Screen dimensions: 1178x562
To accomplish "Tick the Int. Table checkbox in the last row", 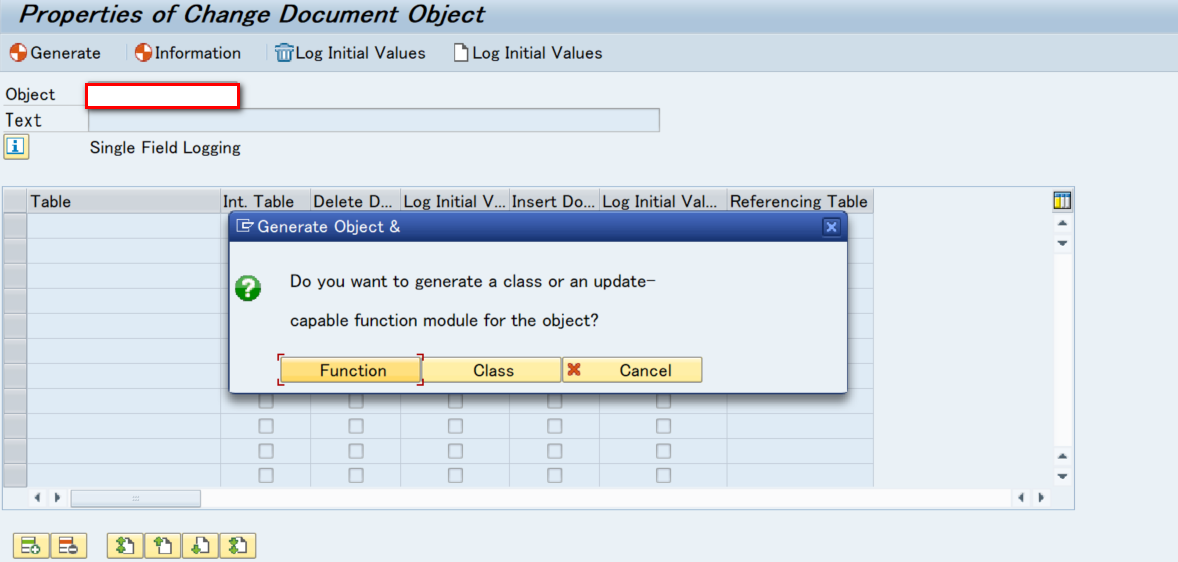I will [x=266, y=476].
